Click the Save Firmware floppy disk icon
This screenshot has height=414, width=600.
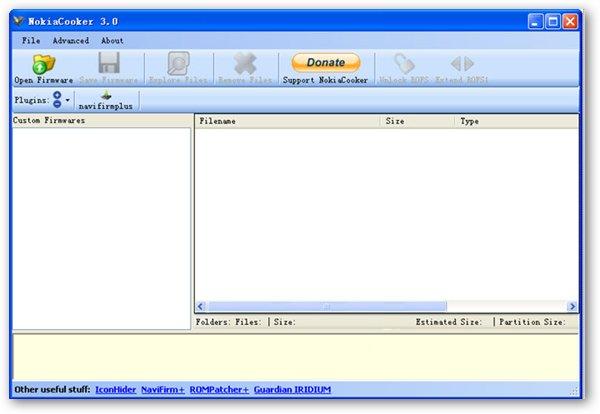tap(109, 63)
